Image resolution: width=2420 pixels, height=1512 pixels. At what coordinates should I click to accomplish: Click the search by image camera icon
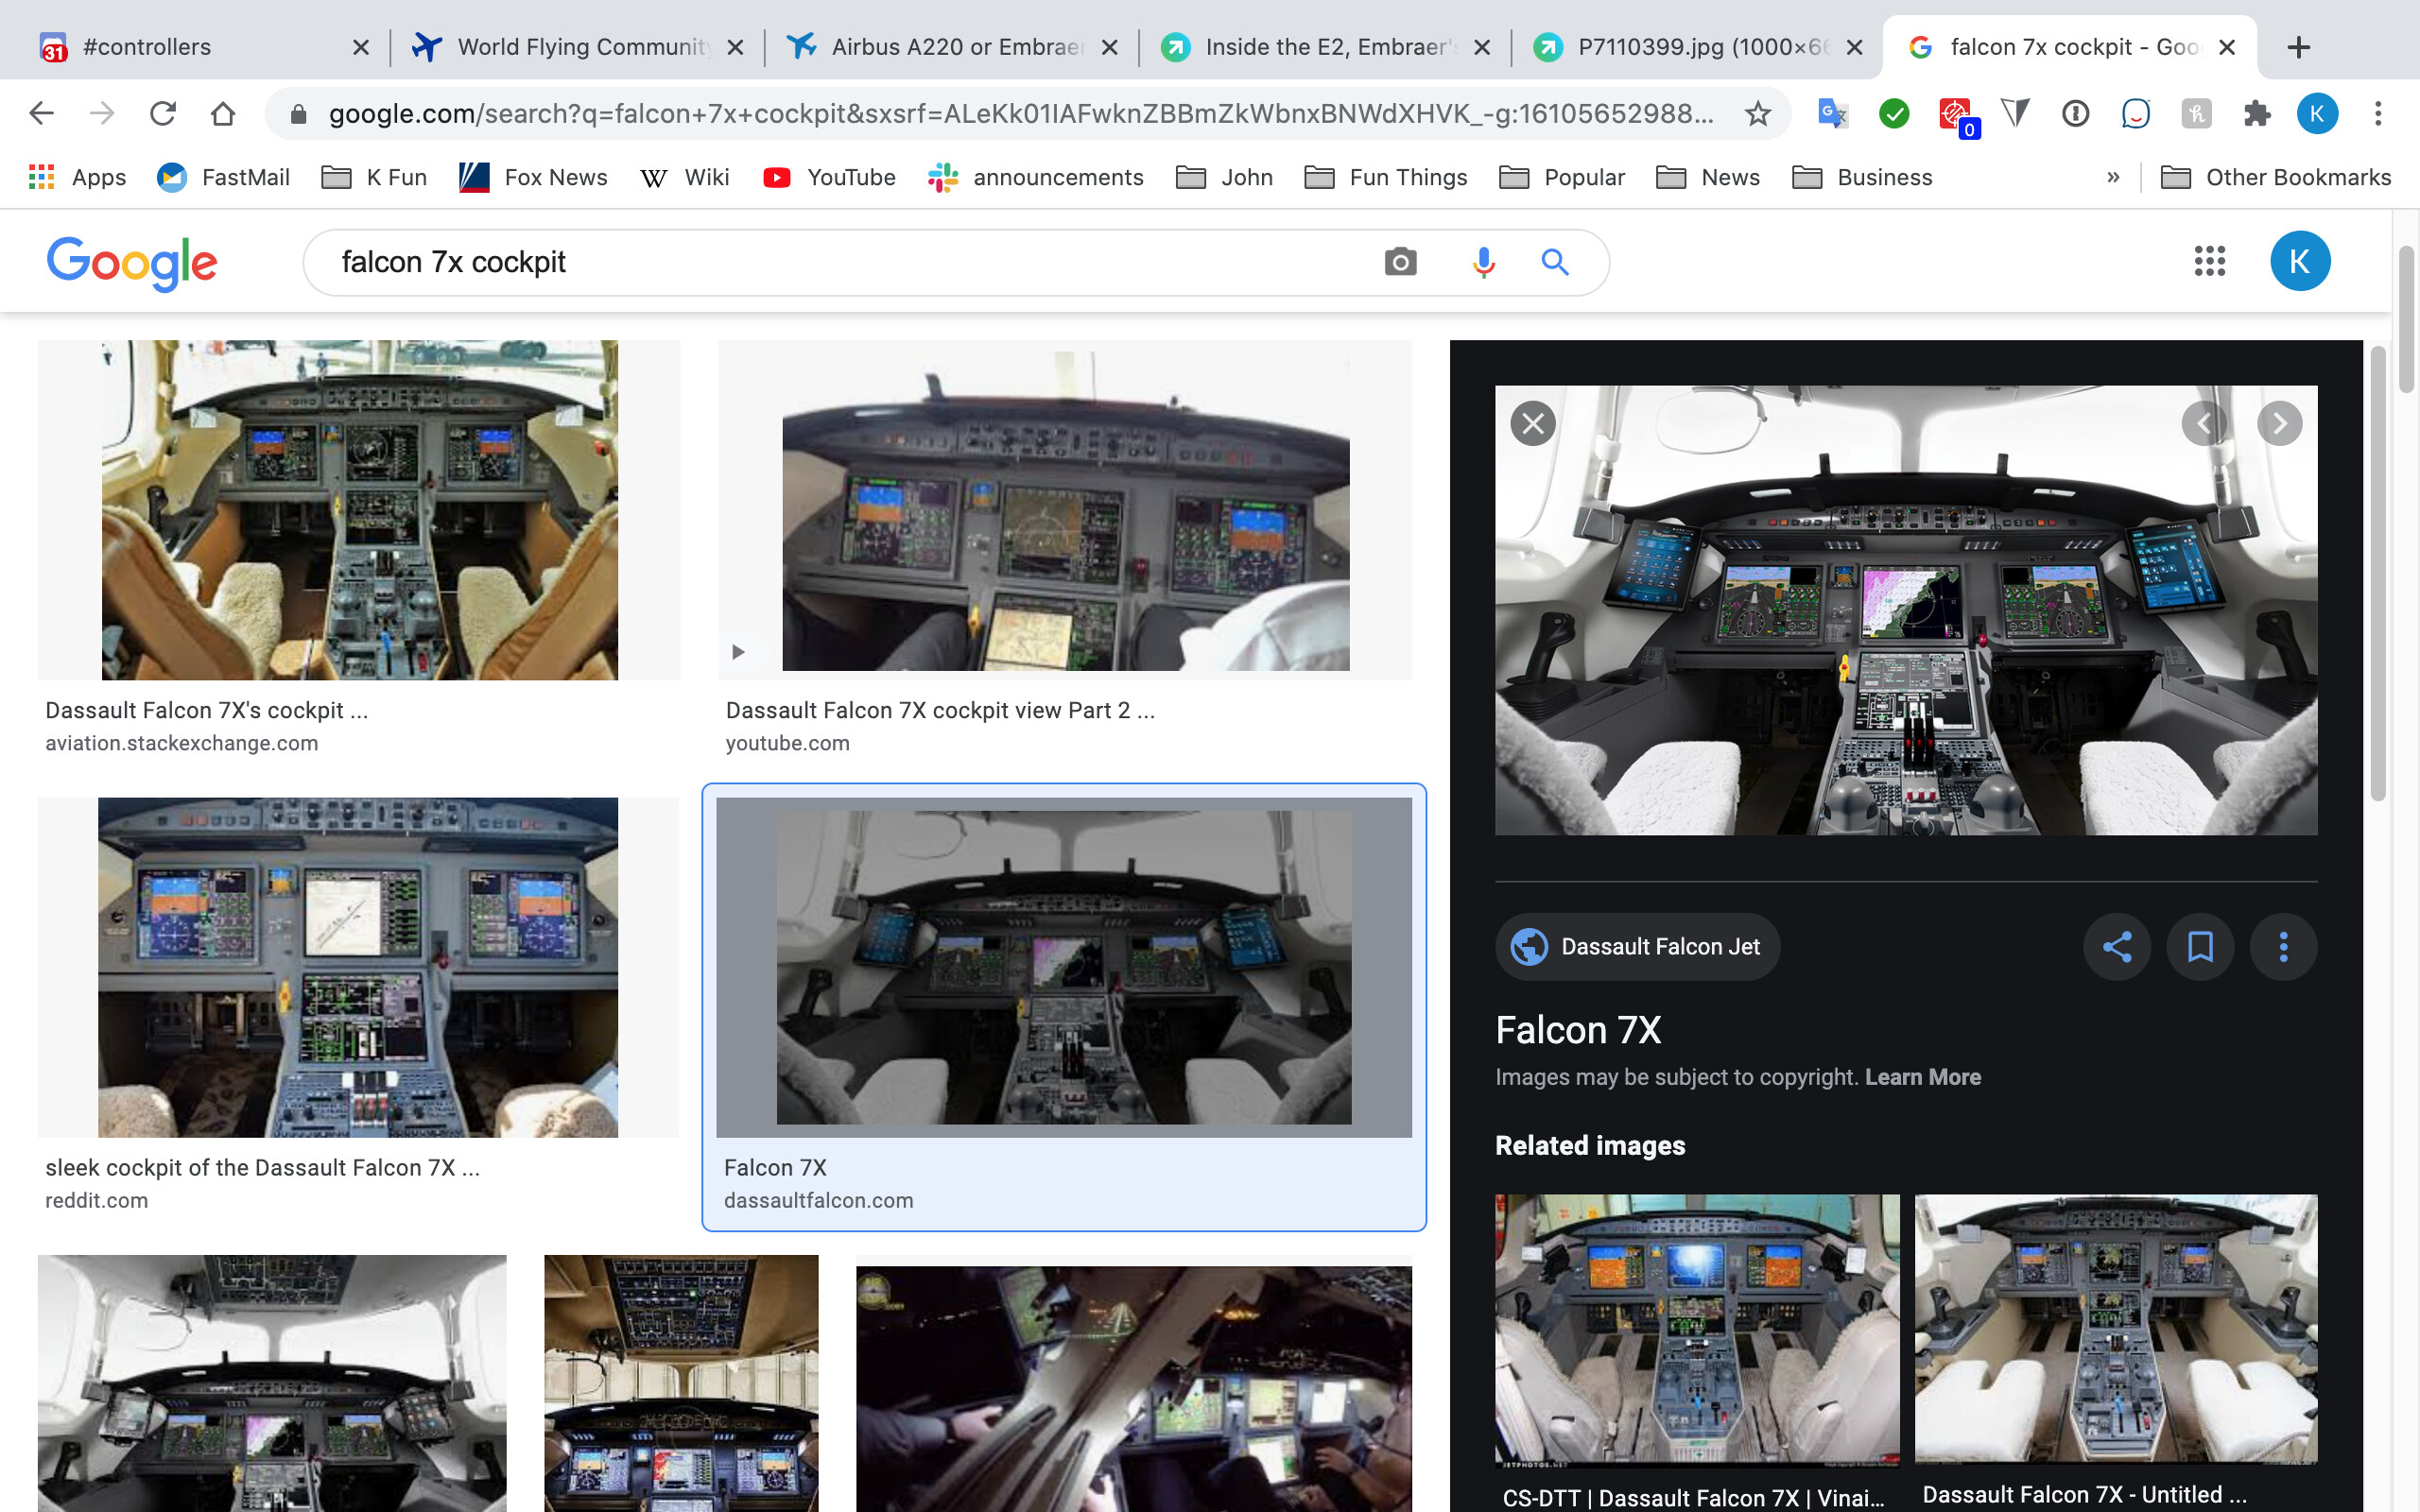(x=1400, y=262)
